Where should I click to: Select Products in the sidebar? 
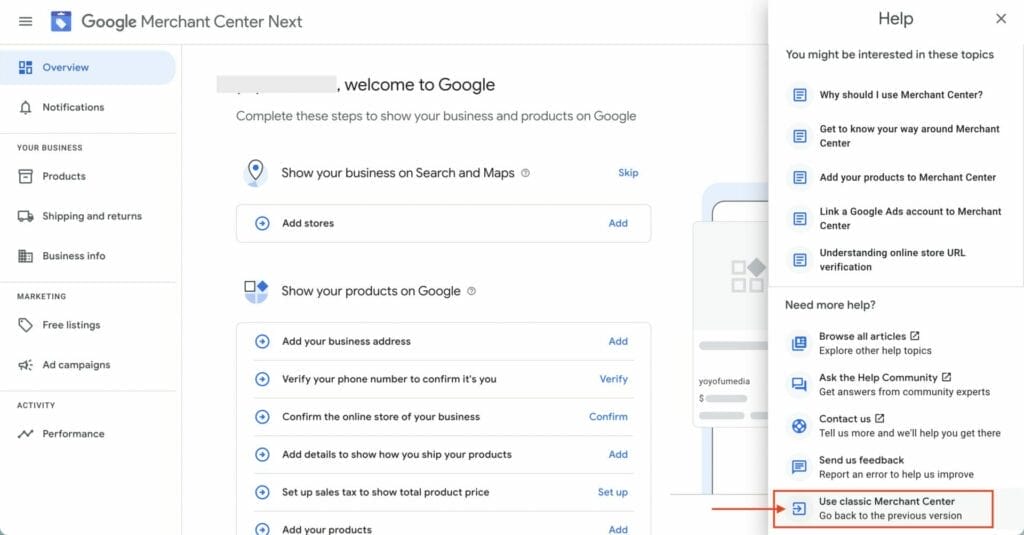coord(64,176)
